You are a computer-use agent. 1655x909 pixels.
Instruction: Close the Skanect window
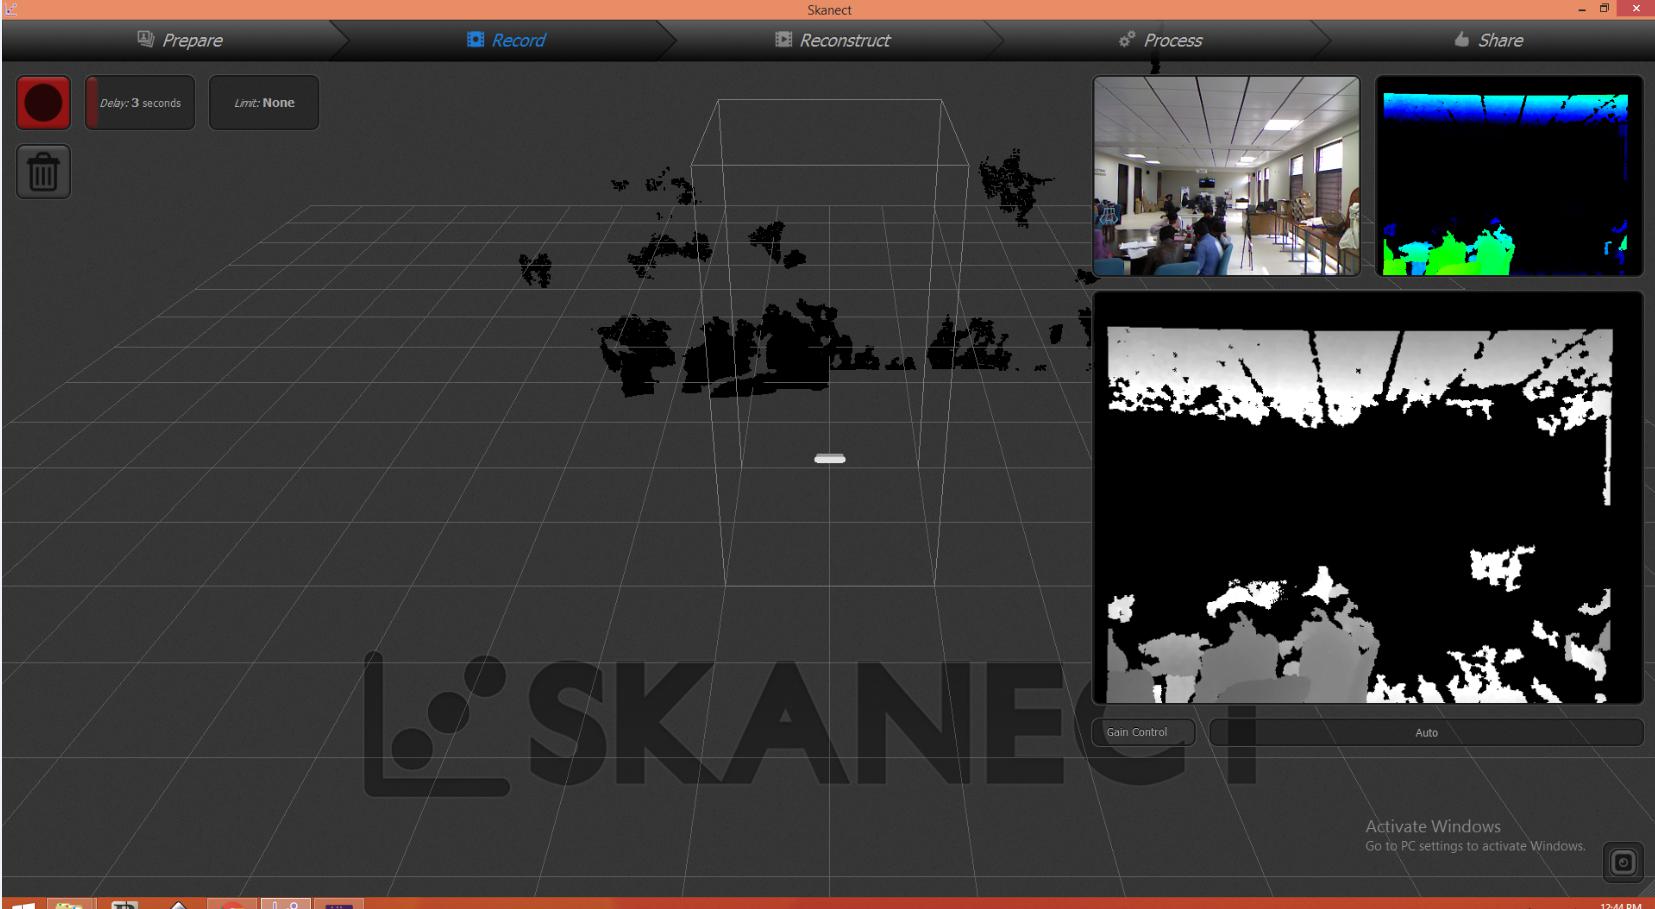(1636, 9)
